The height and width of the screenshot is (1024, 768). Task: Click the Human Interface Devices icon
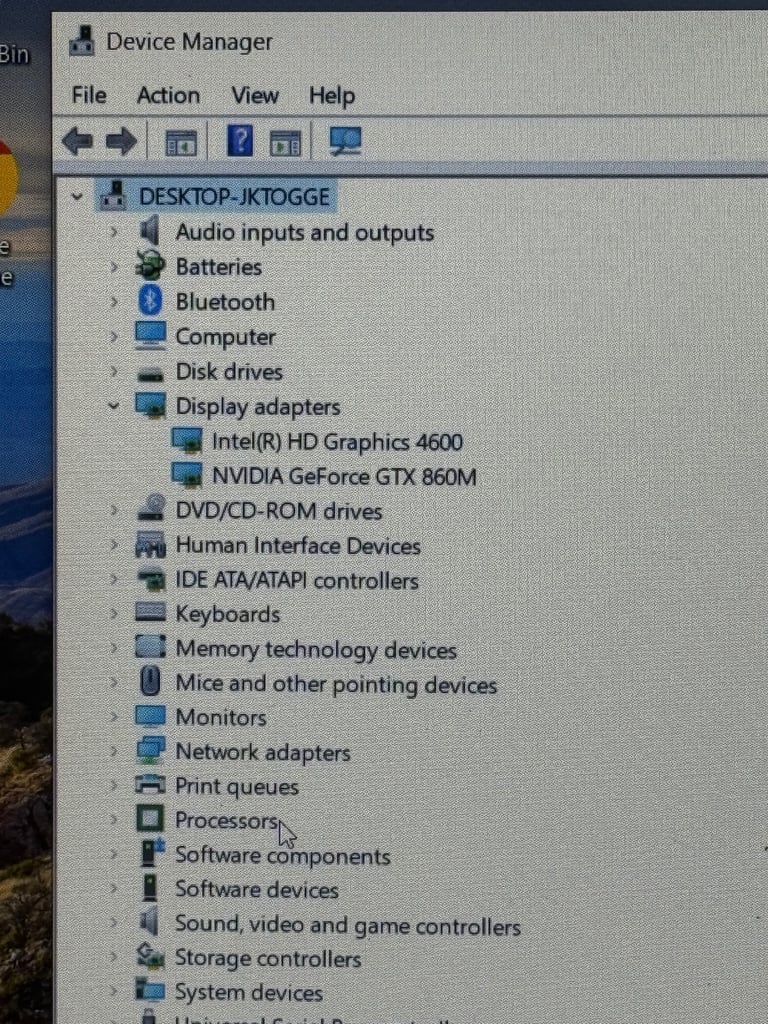pyautogui.click(x=150, y=545)
